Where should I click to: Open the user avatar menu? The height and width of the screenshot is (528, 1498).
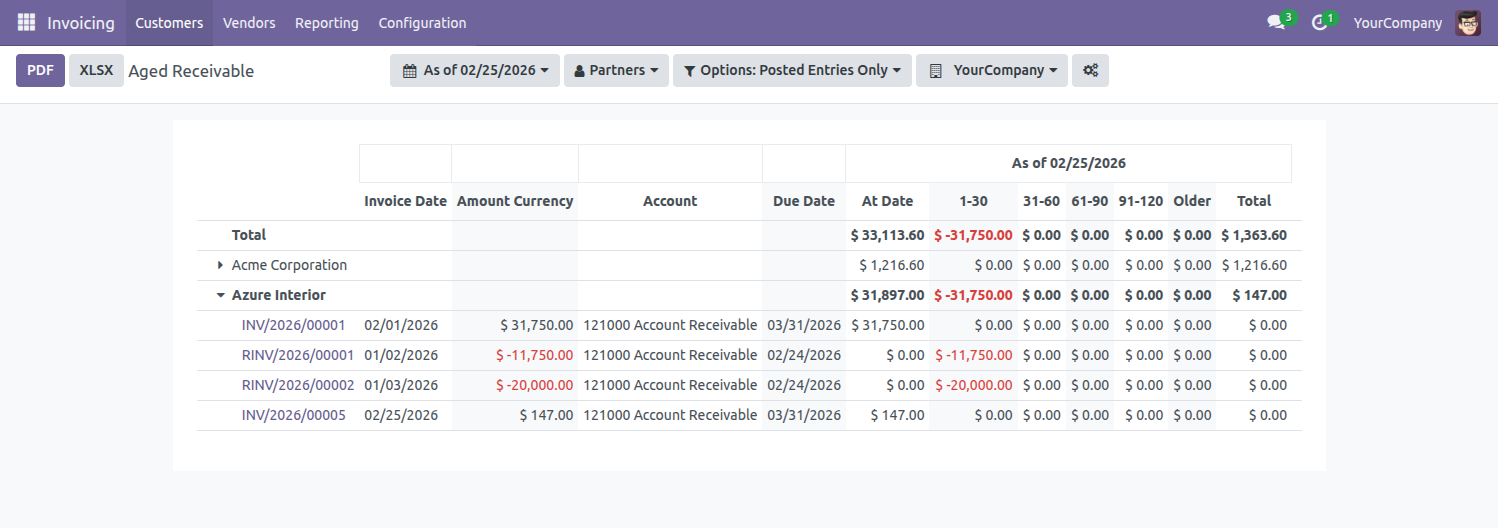tap(1468, 22)
